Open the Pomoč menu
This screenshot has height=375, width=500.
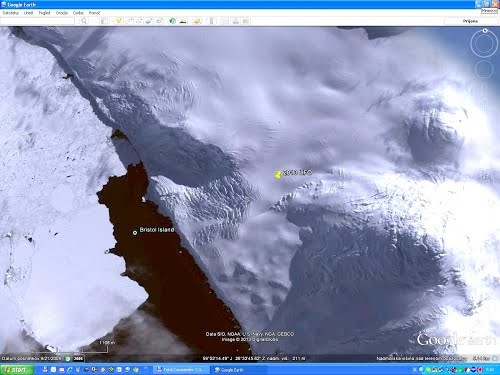tap(94, 13)
